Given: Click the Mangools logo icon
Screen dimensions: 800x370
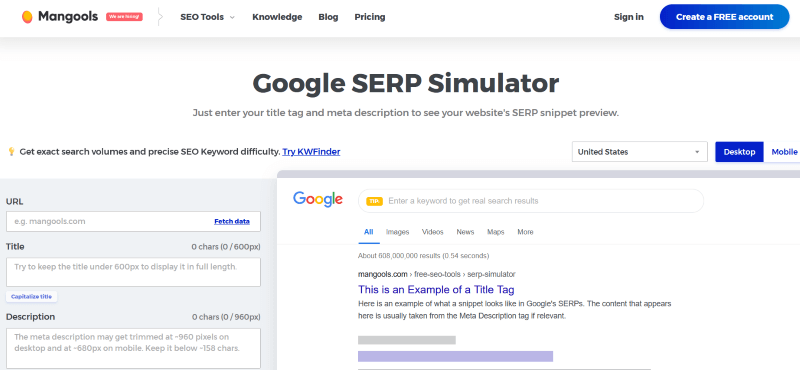Looking at the screenshot, I should (x=27, y=17).
